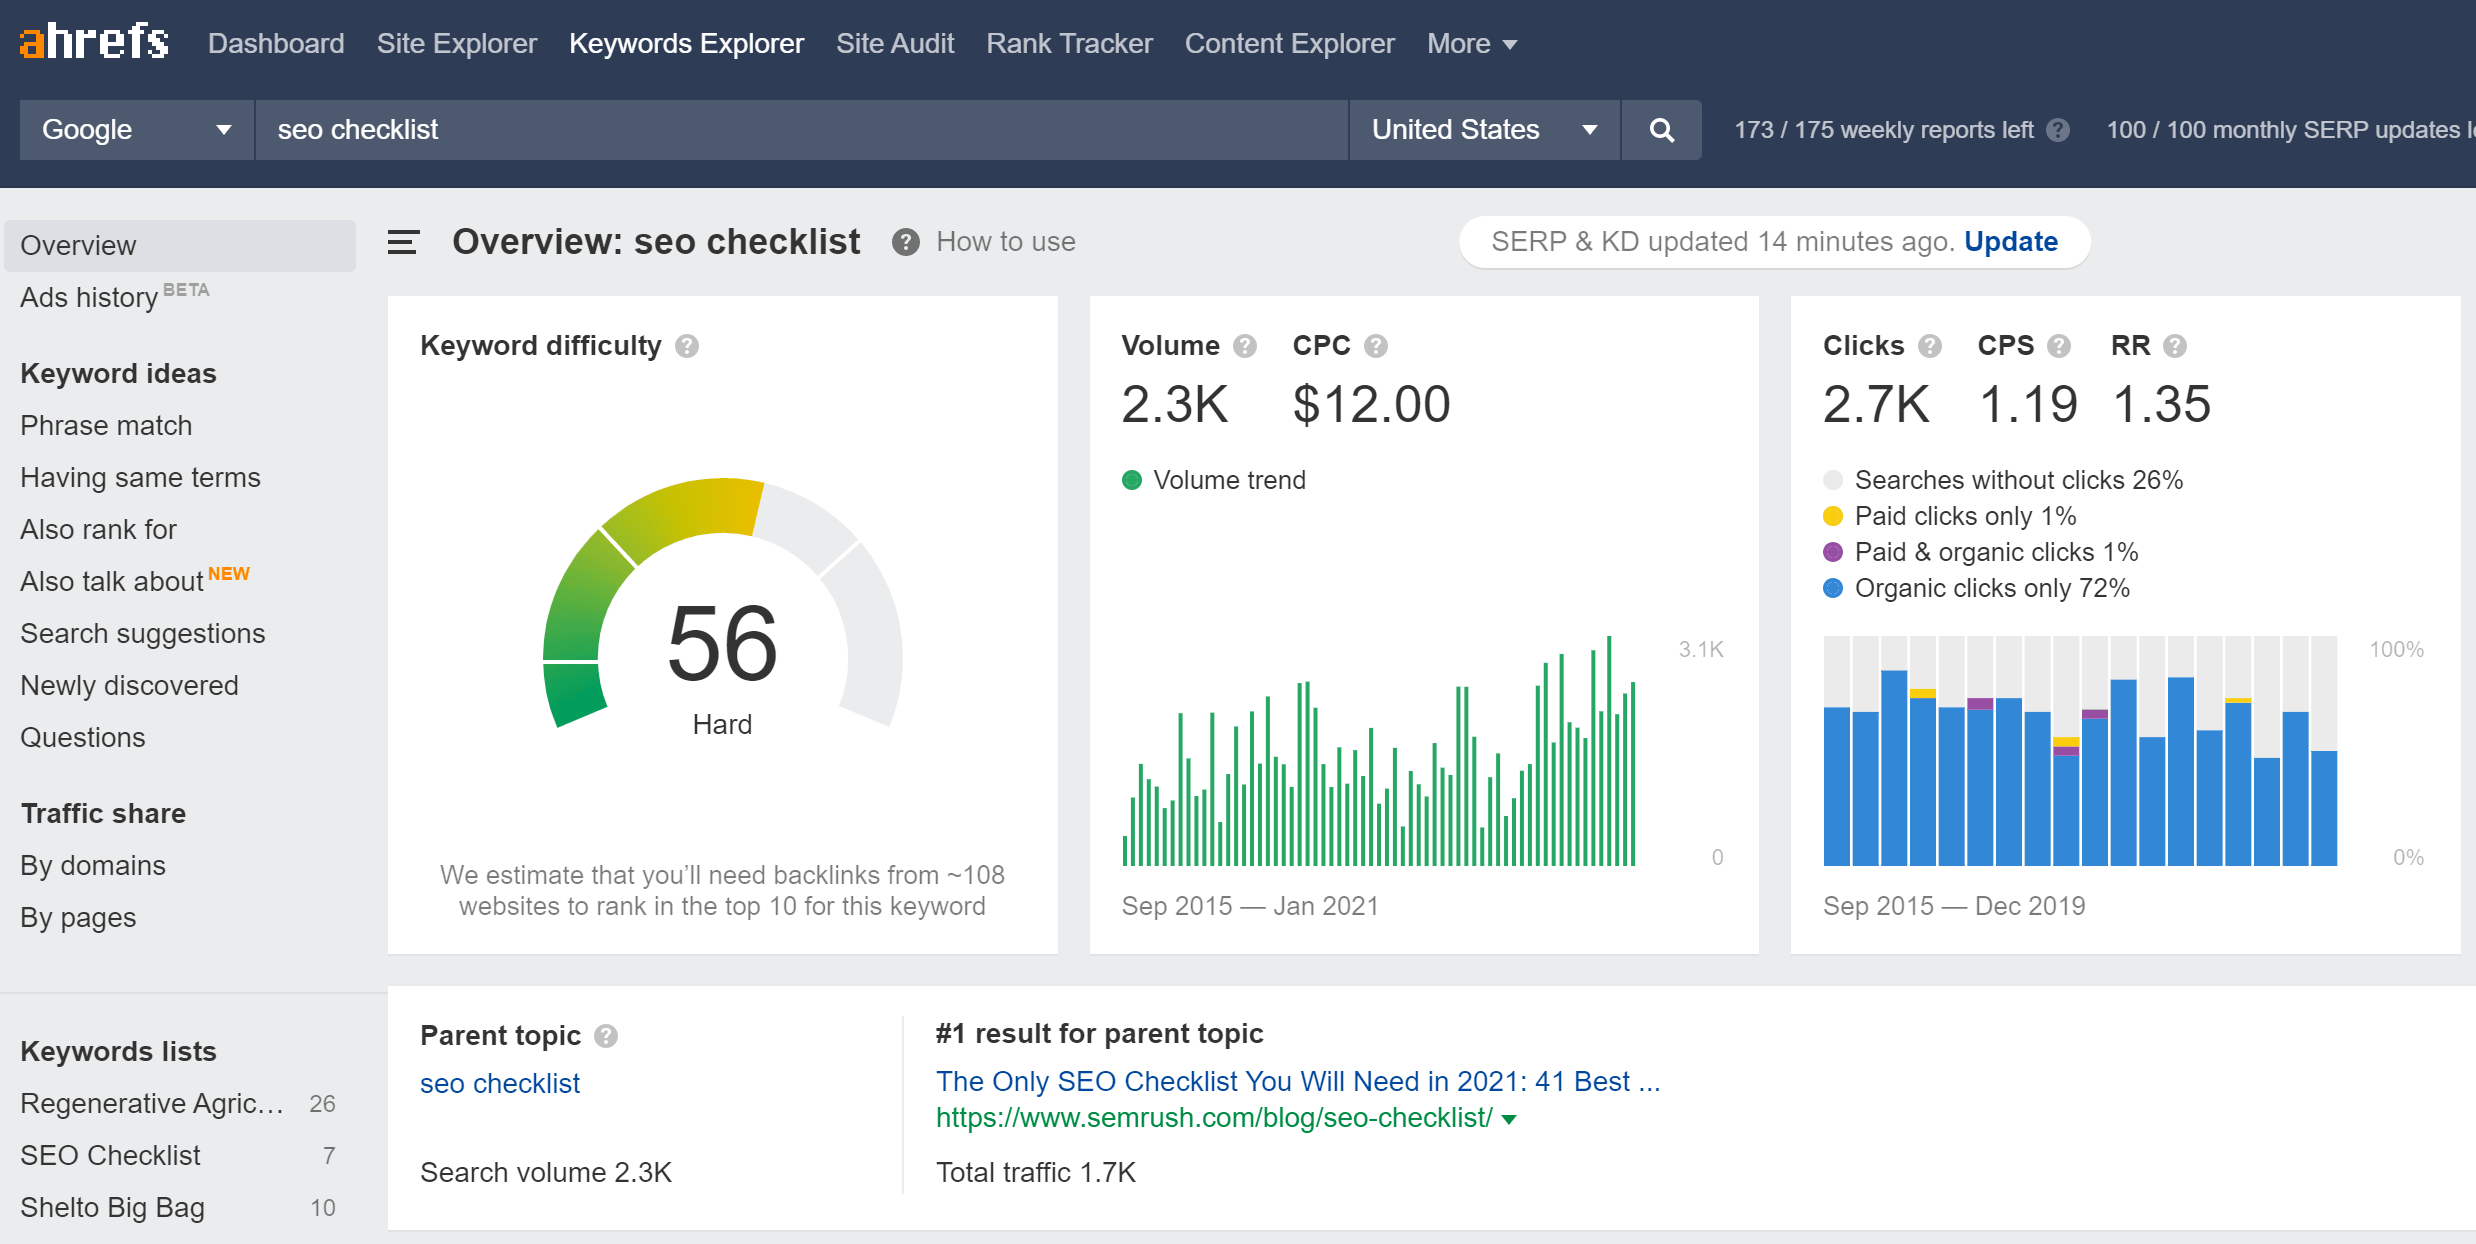
Task: Open the seo checklist parent topic link
Action: (500, 1083)
